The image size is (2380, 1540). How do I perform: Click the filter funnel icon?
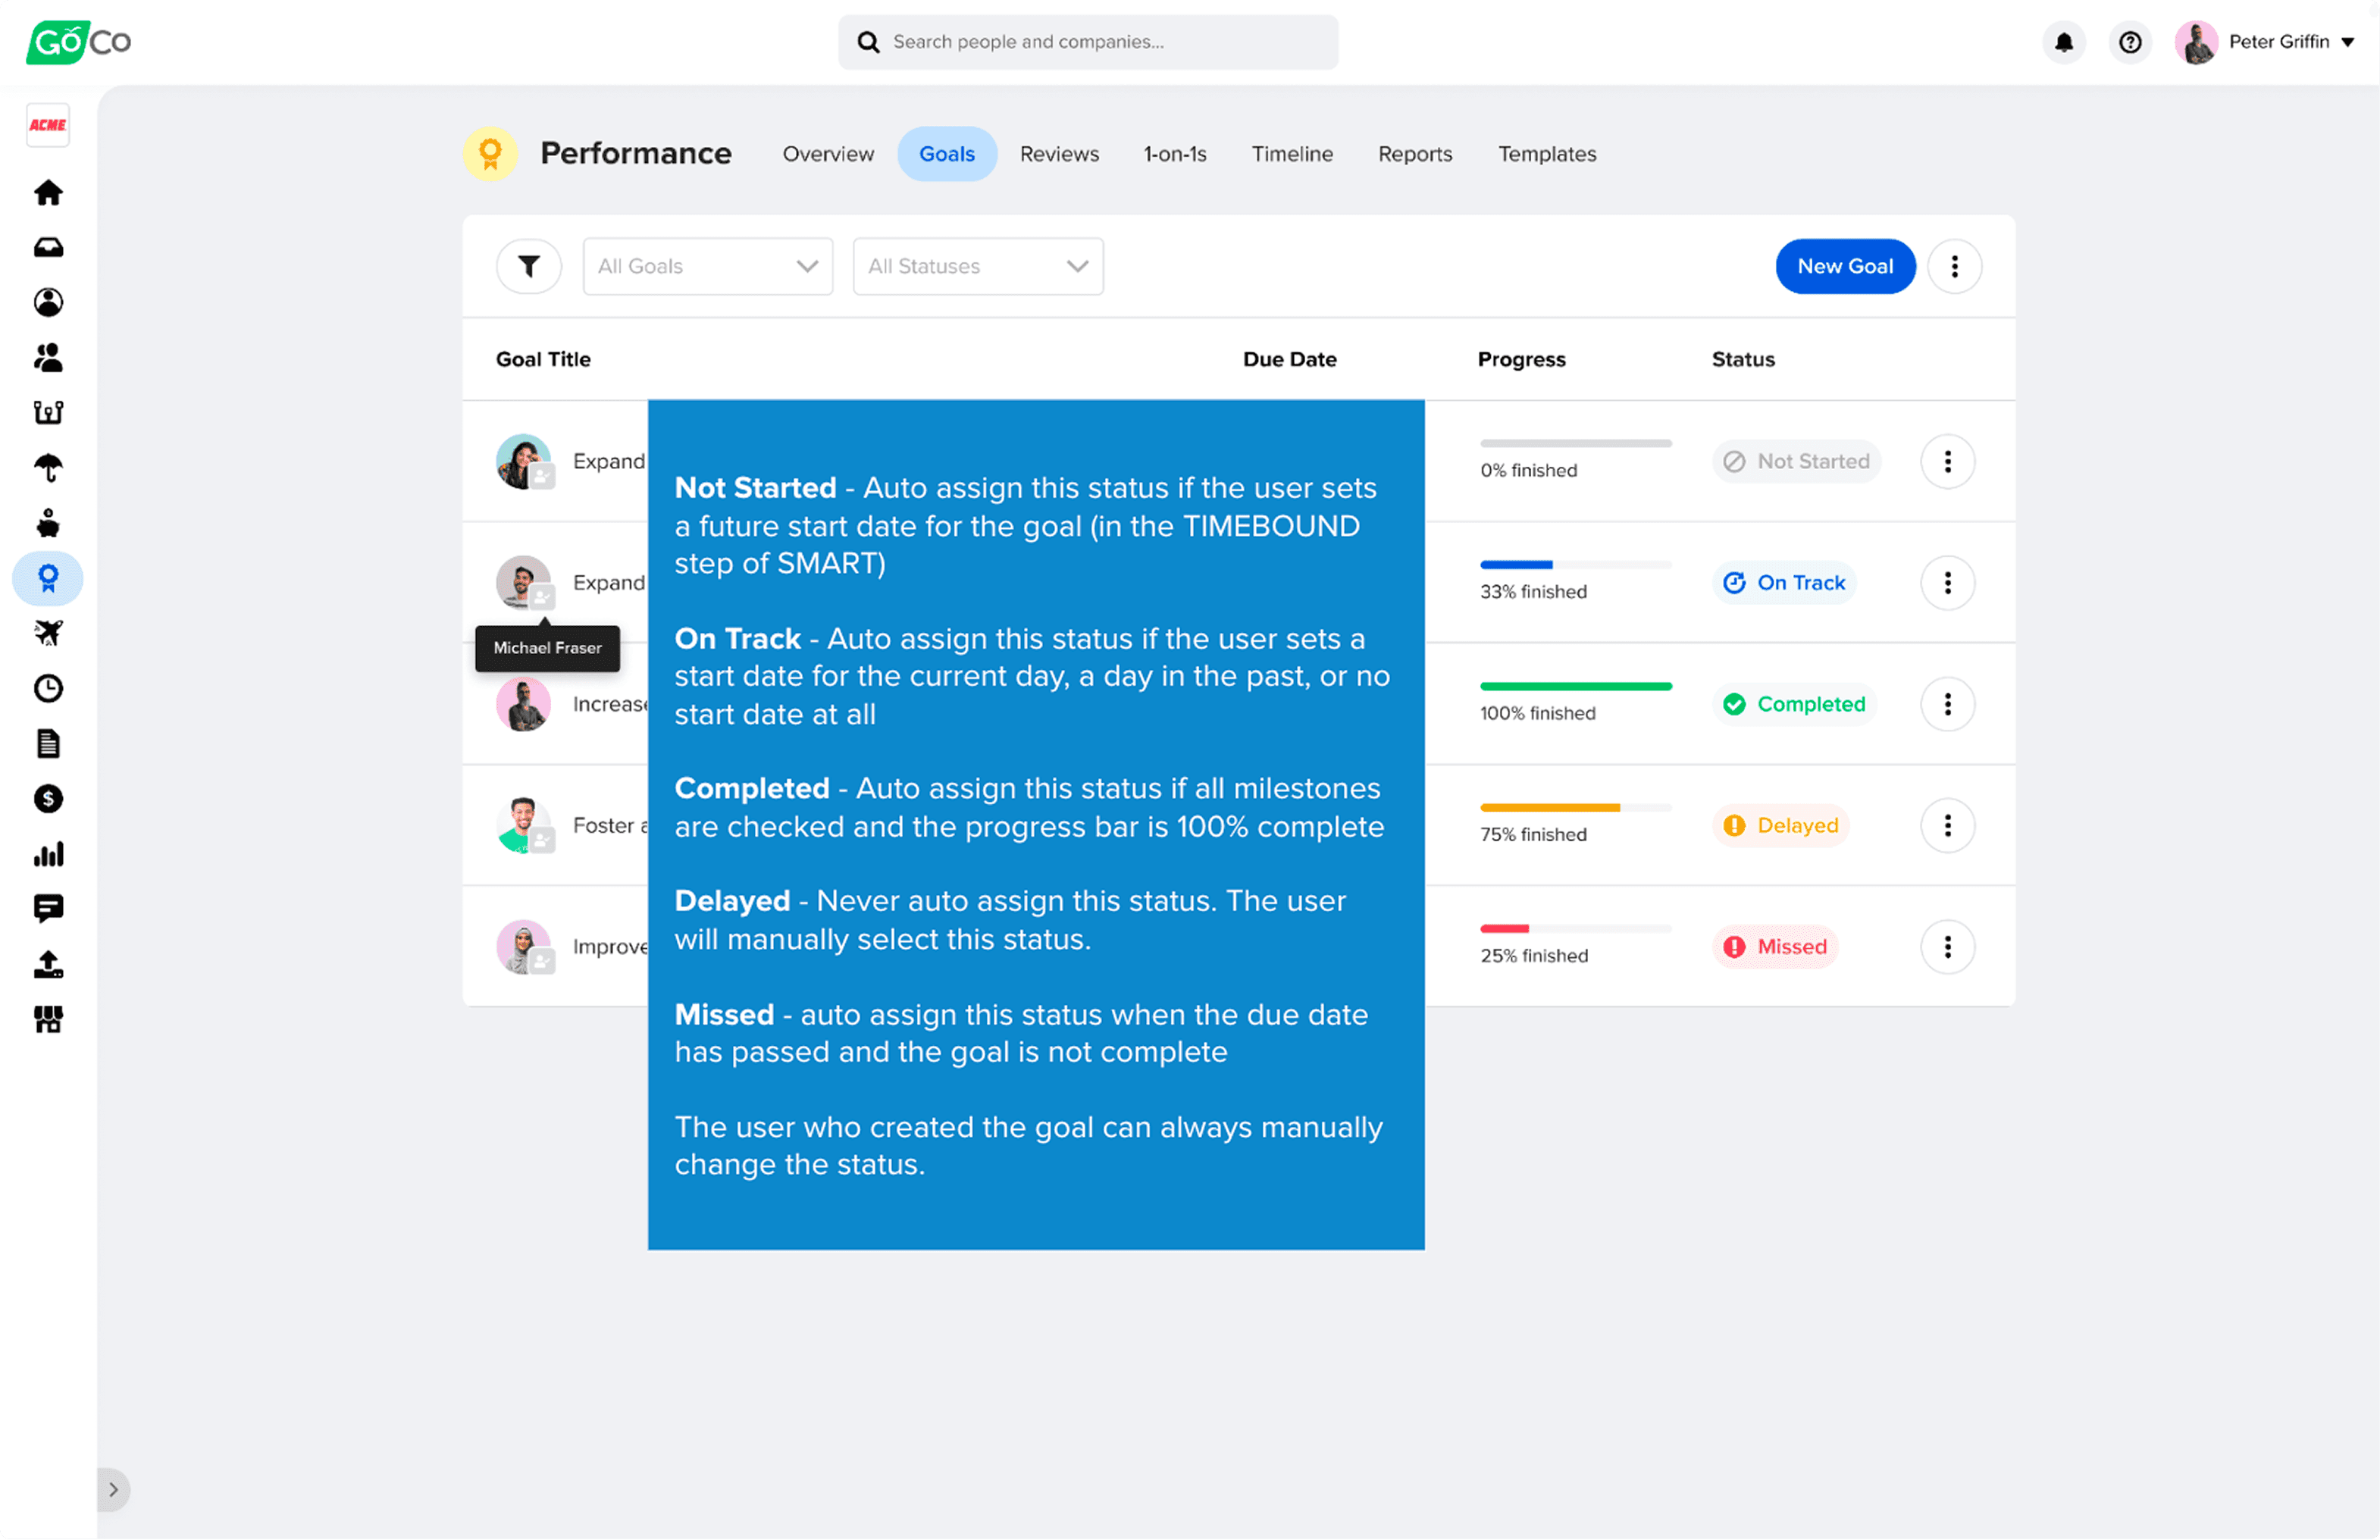529,266
